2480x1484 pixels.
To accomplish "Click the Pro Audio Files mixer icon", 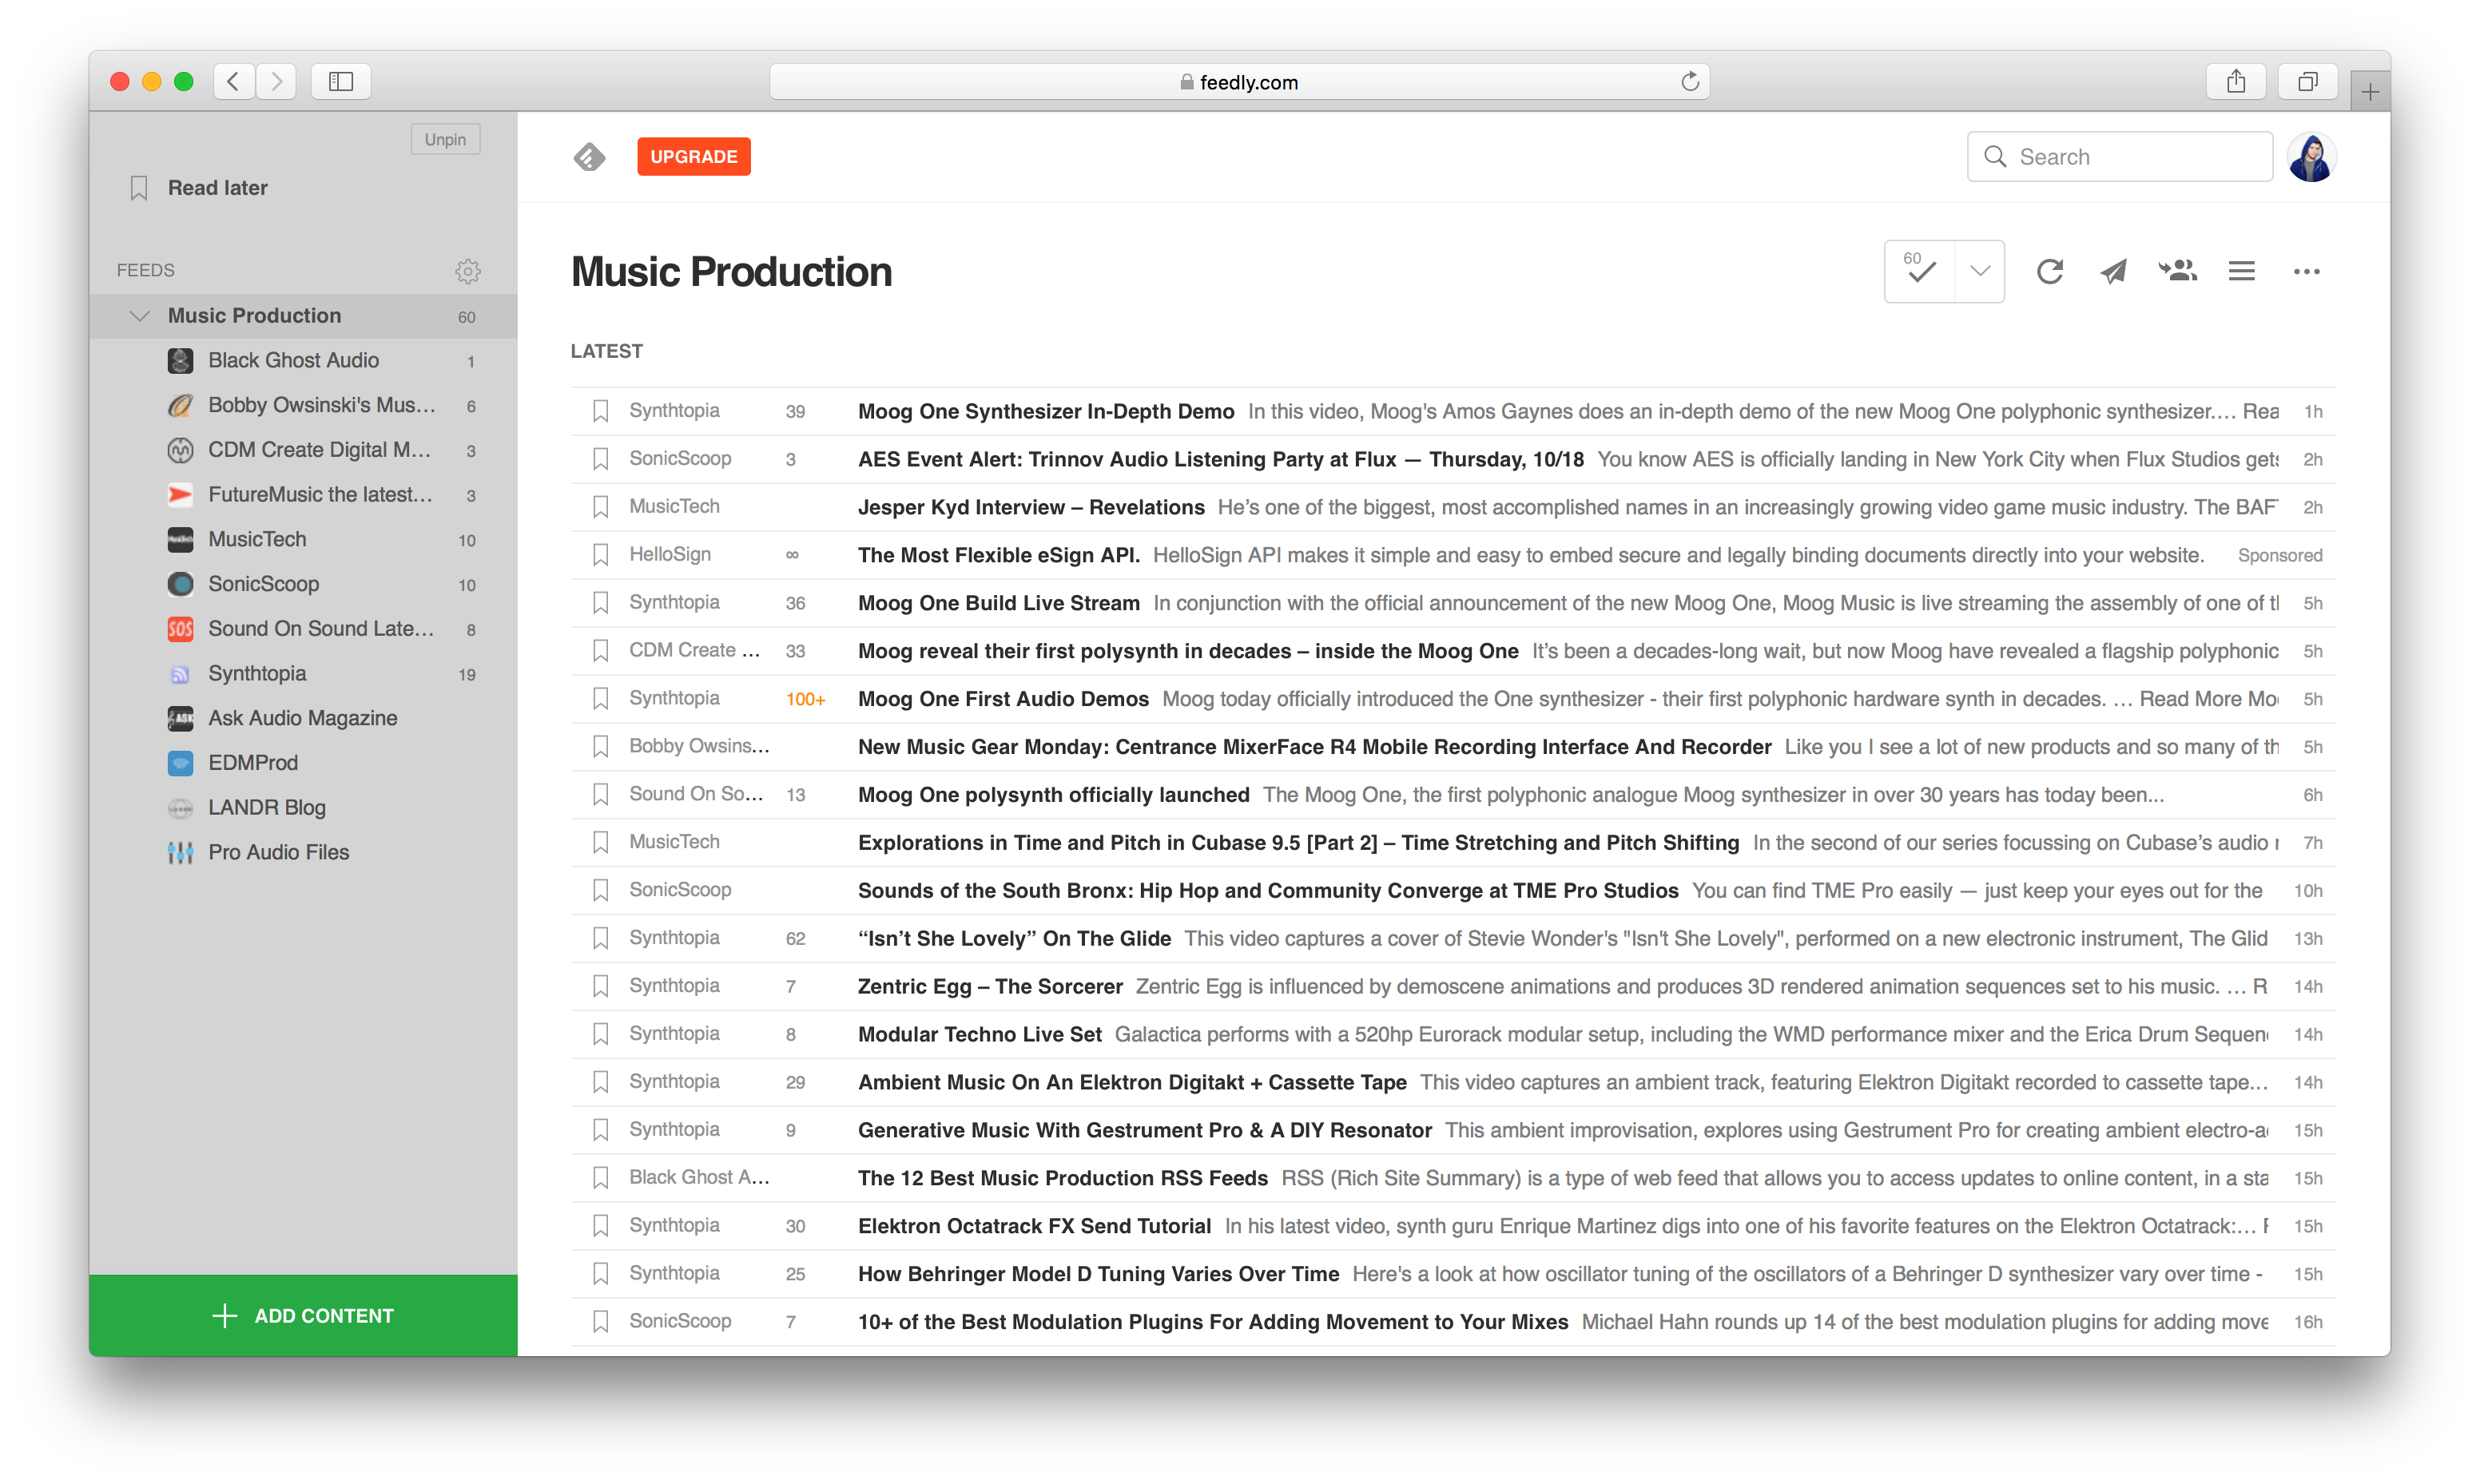I will 180,853.
